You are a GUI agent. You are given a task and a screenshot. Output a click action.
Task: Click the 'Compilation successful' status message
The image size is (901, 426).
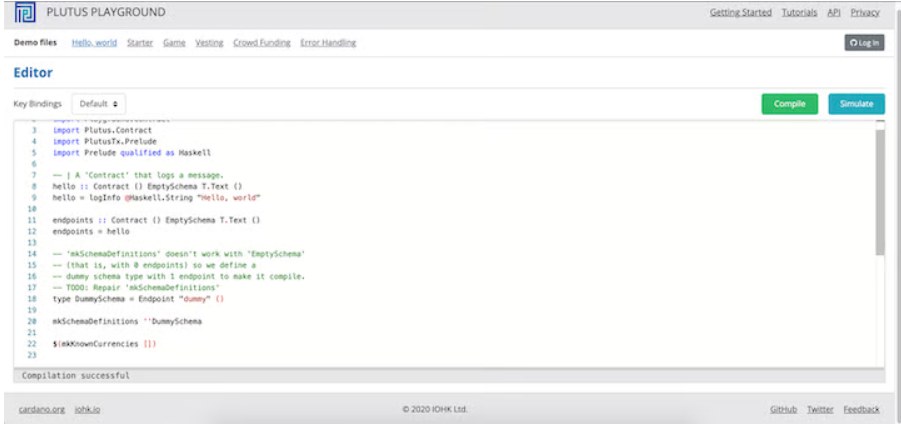click(x=76, y=375)
